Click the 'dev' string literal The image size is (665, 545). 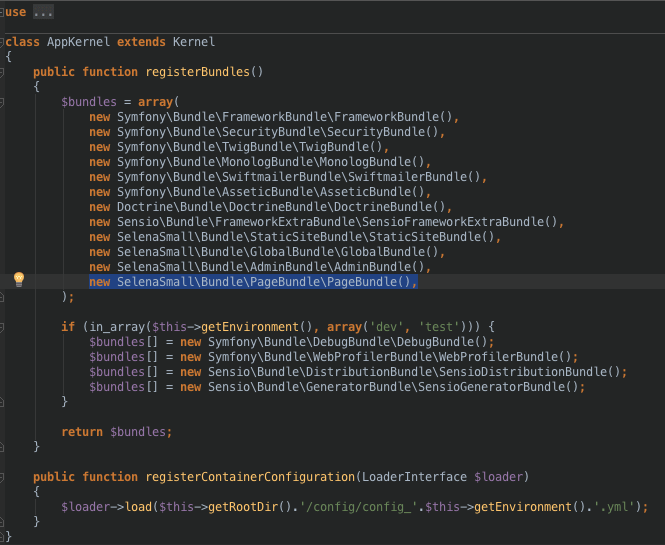pos(386,327)
